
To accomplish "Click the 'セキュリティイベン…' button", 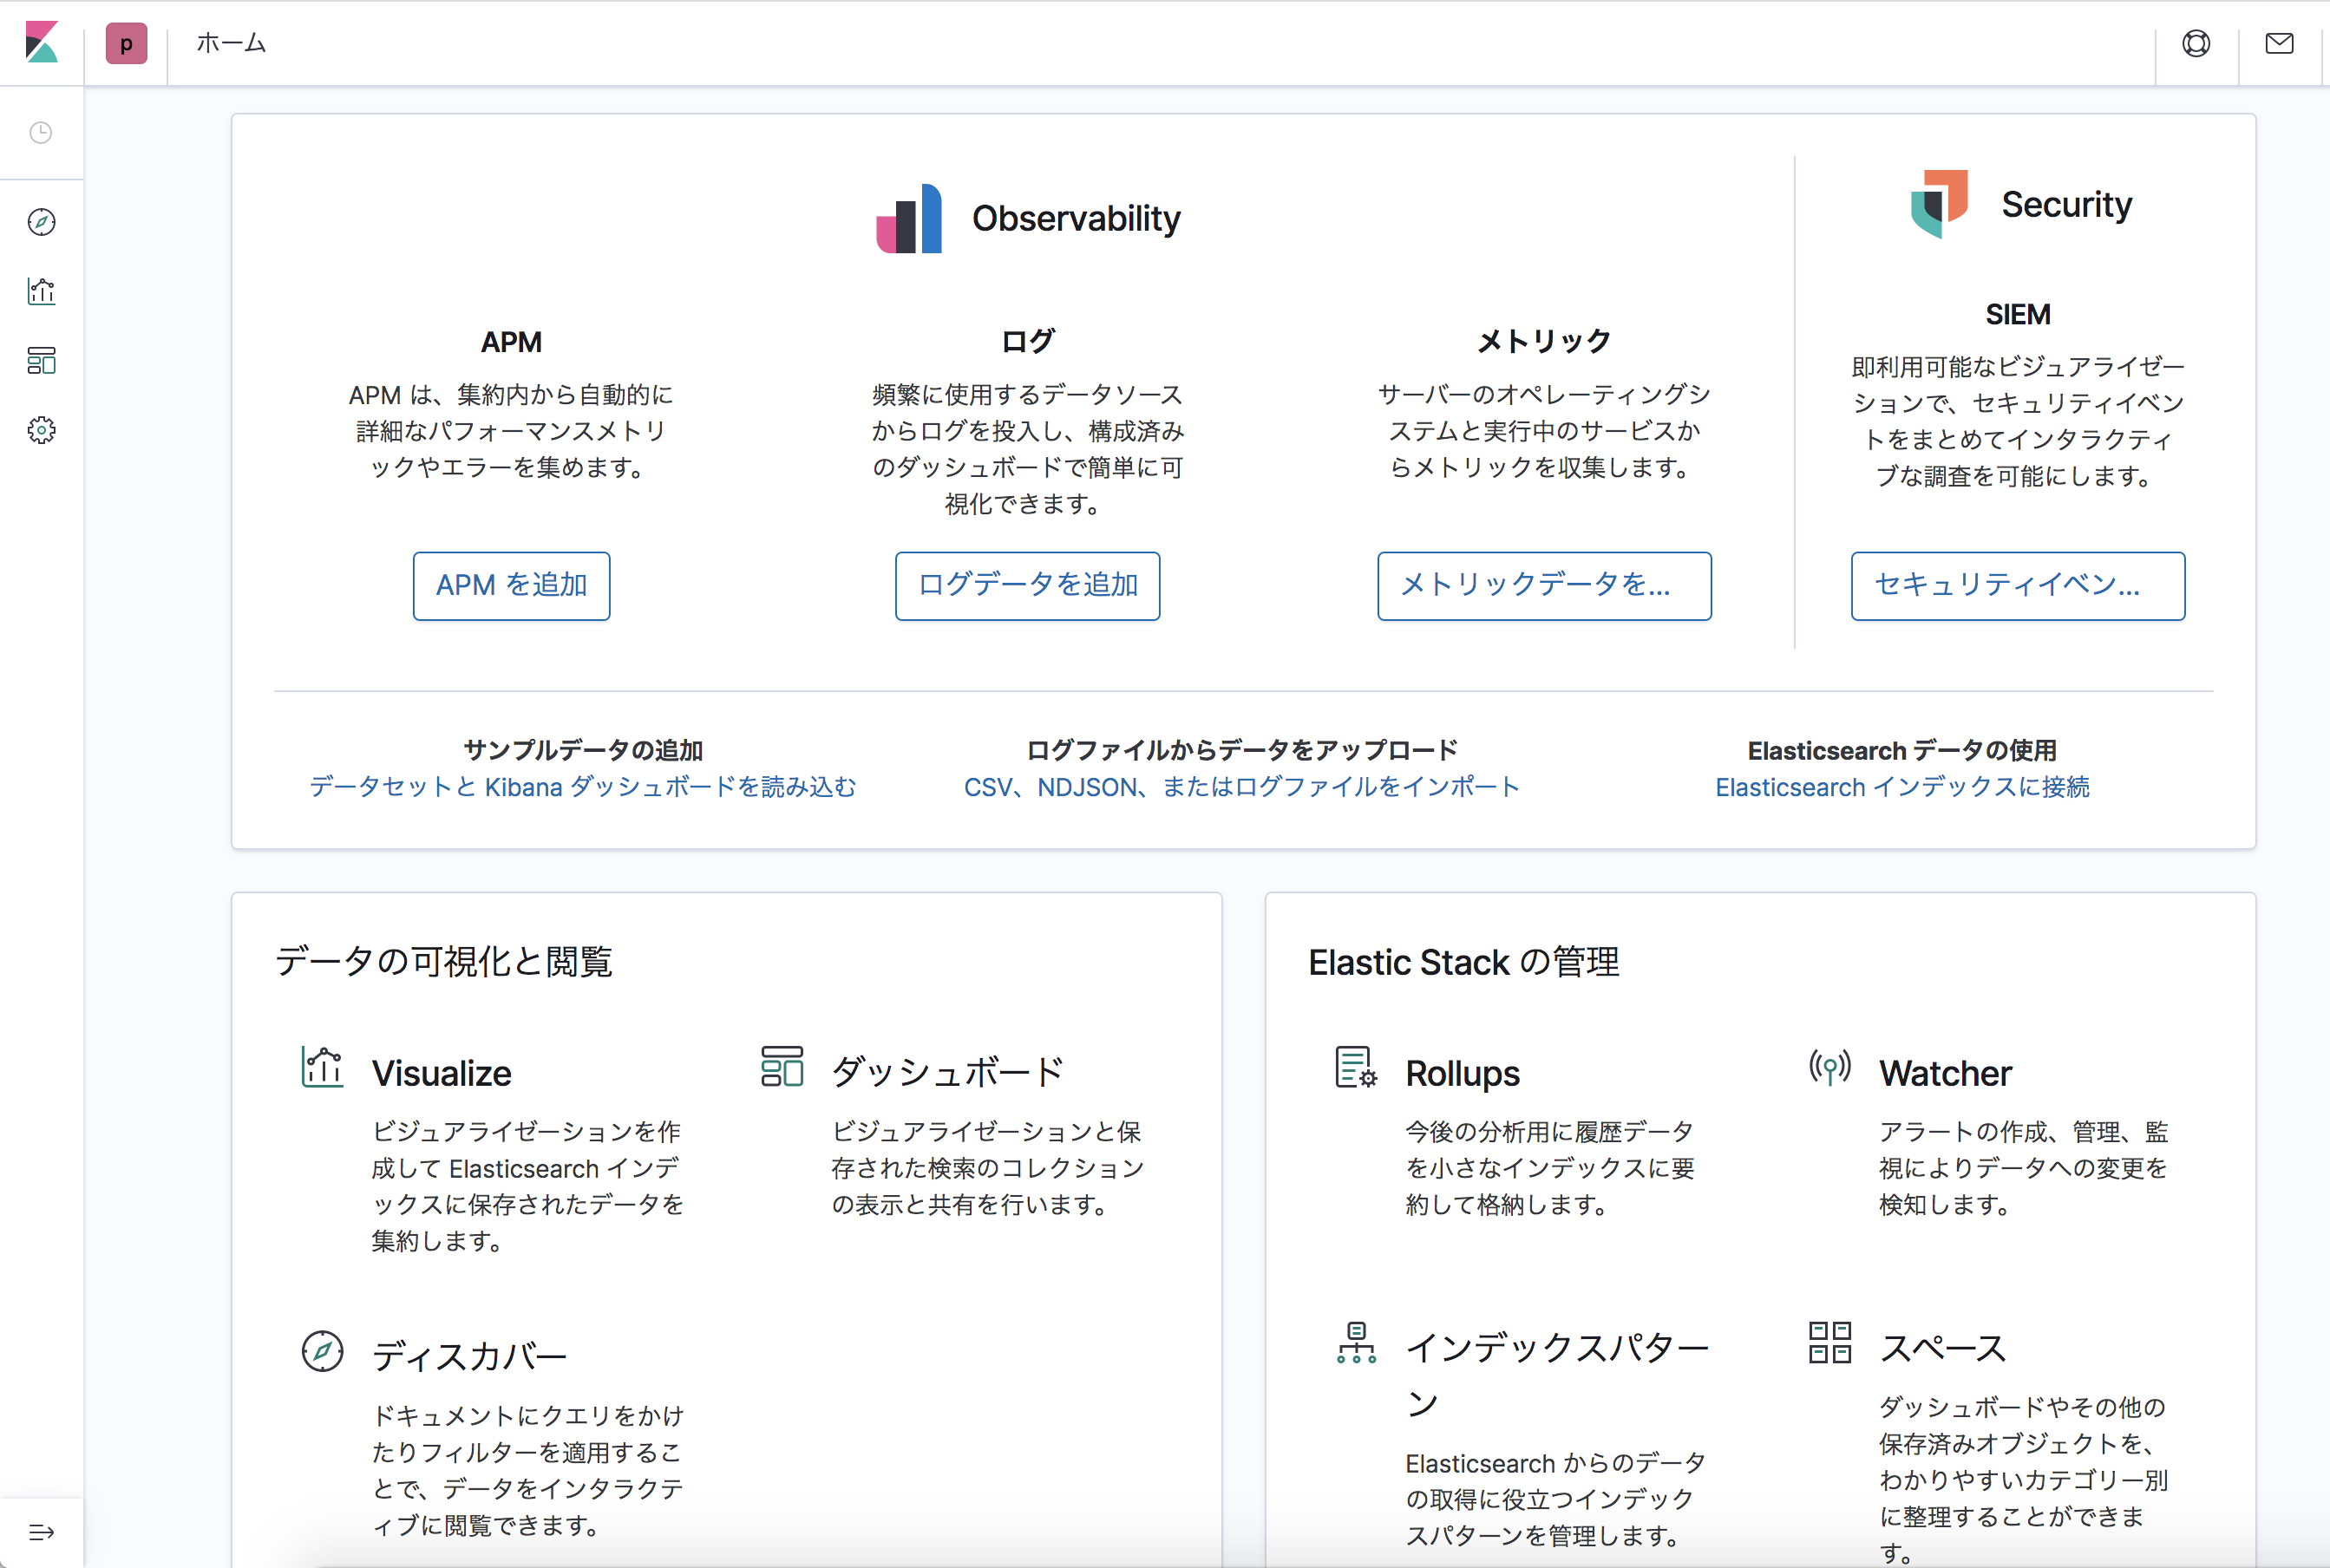I will pos(2017,586).
